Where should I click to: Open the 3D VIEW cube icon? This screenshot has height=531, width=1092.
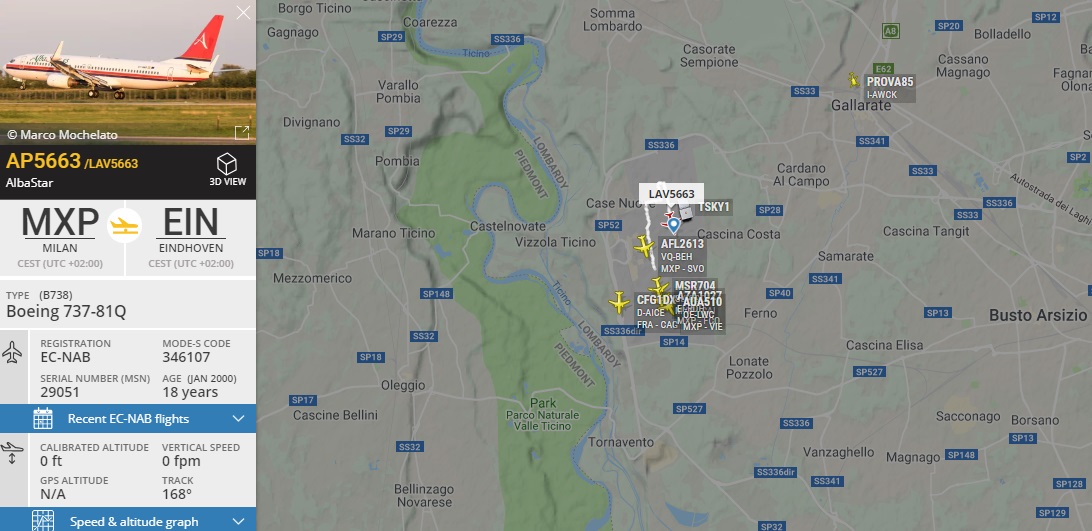click(227, 164)
